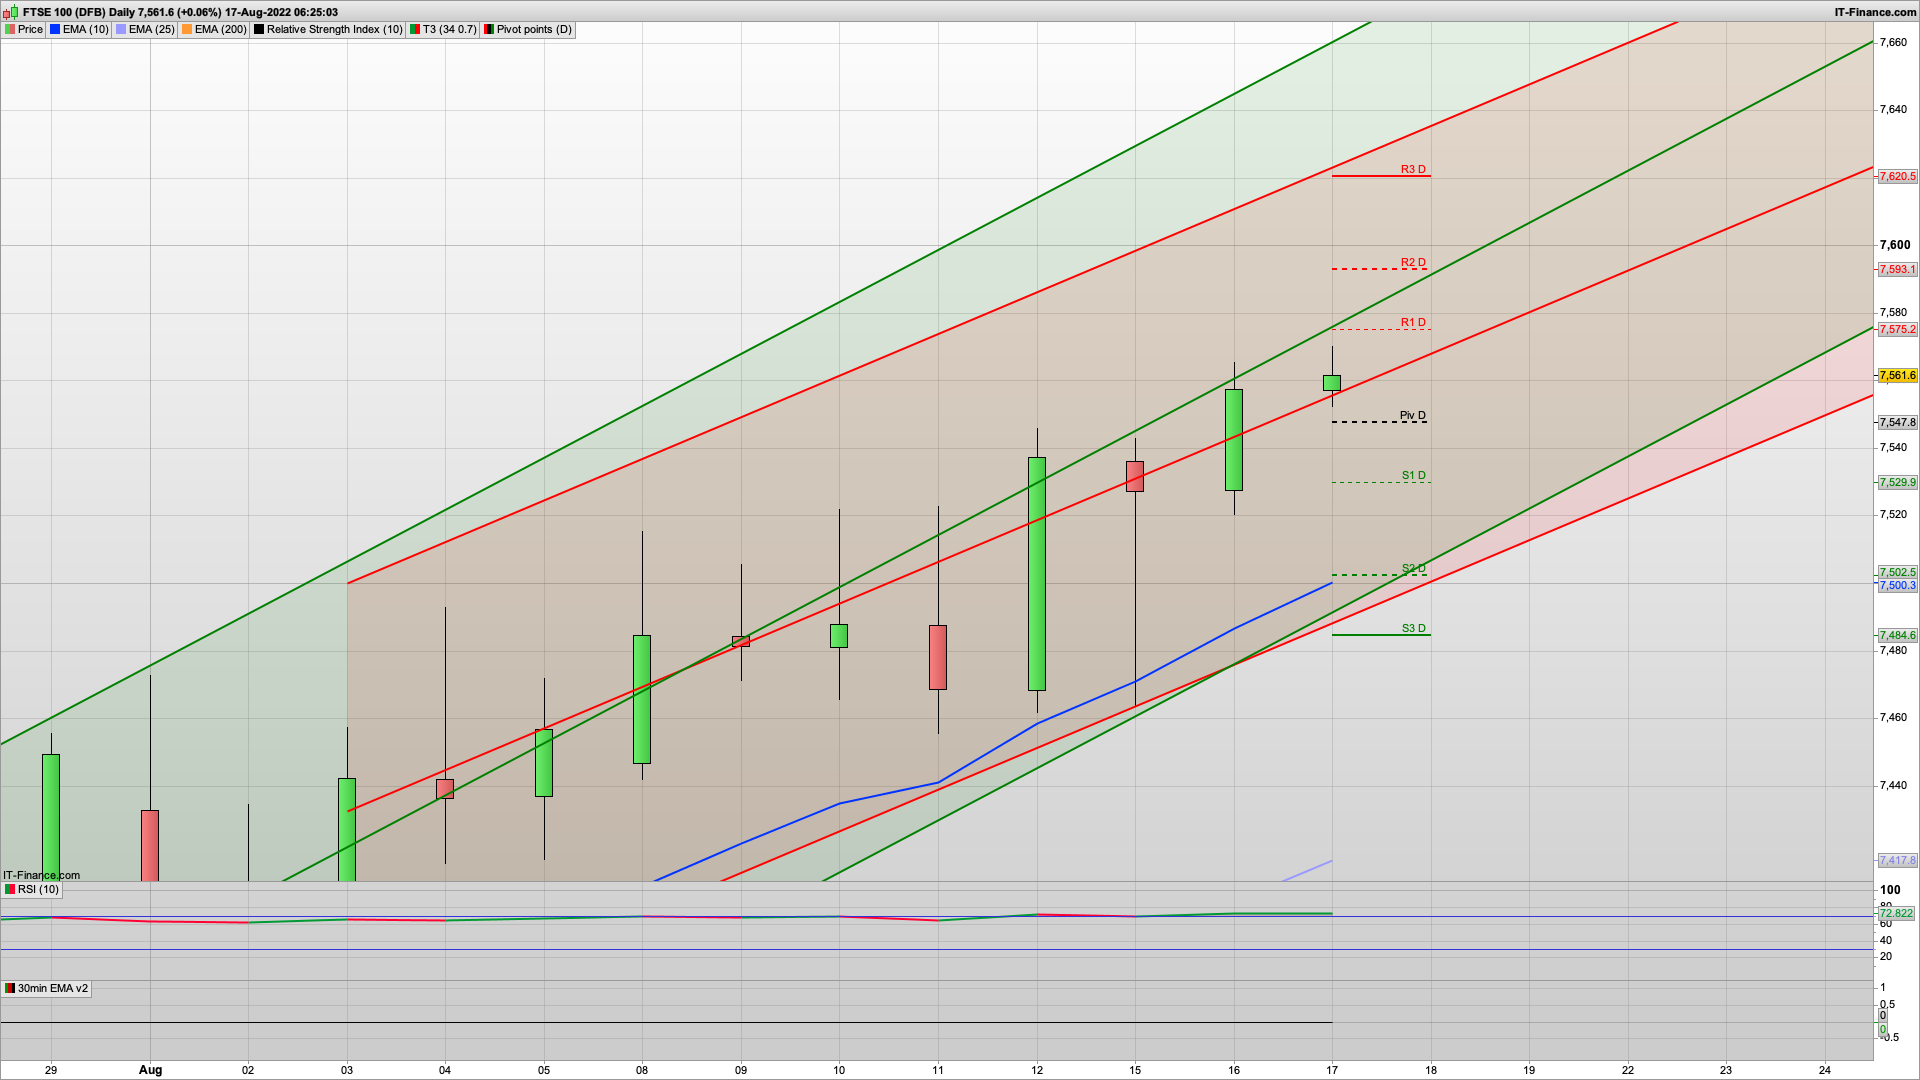Click date 17 on the time axis

1332,1069
